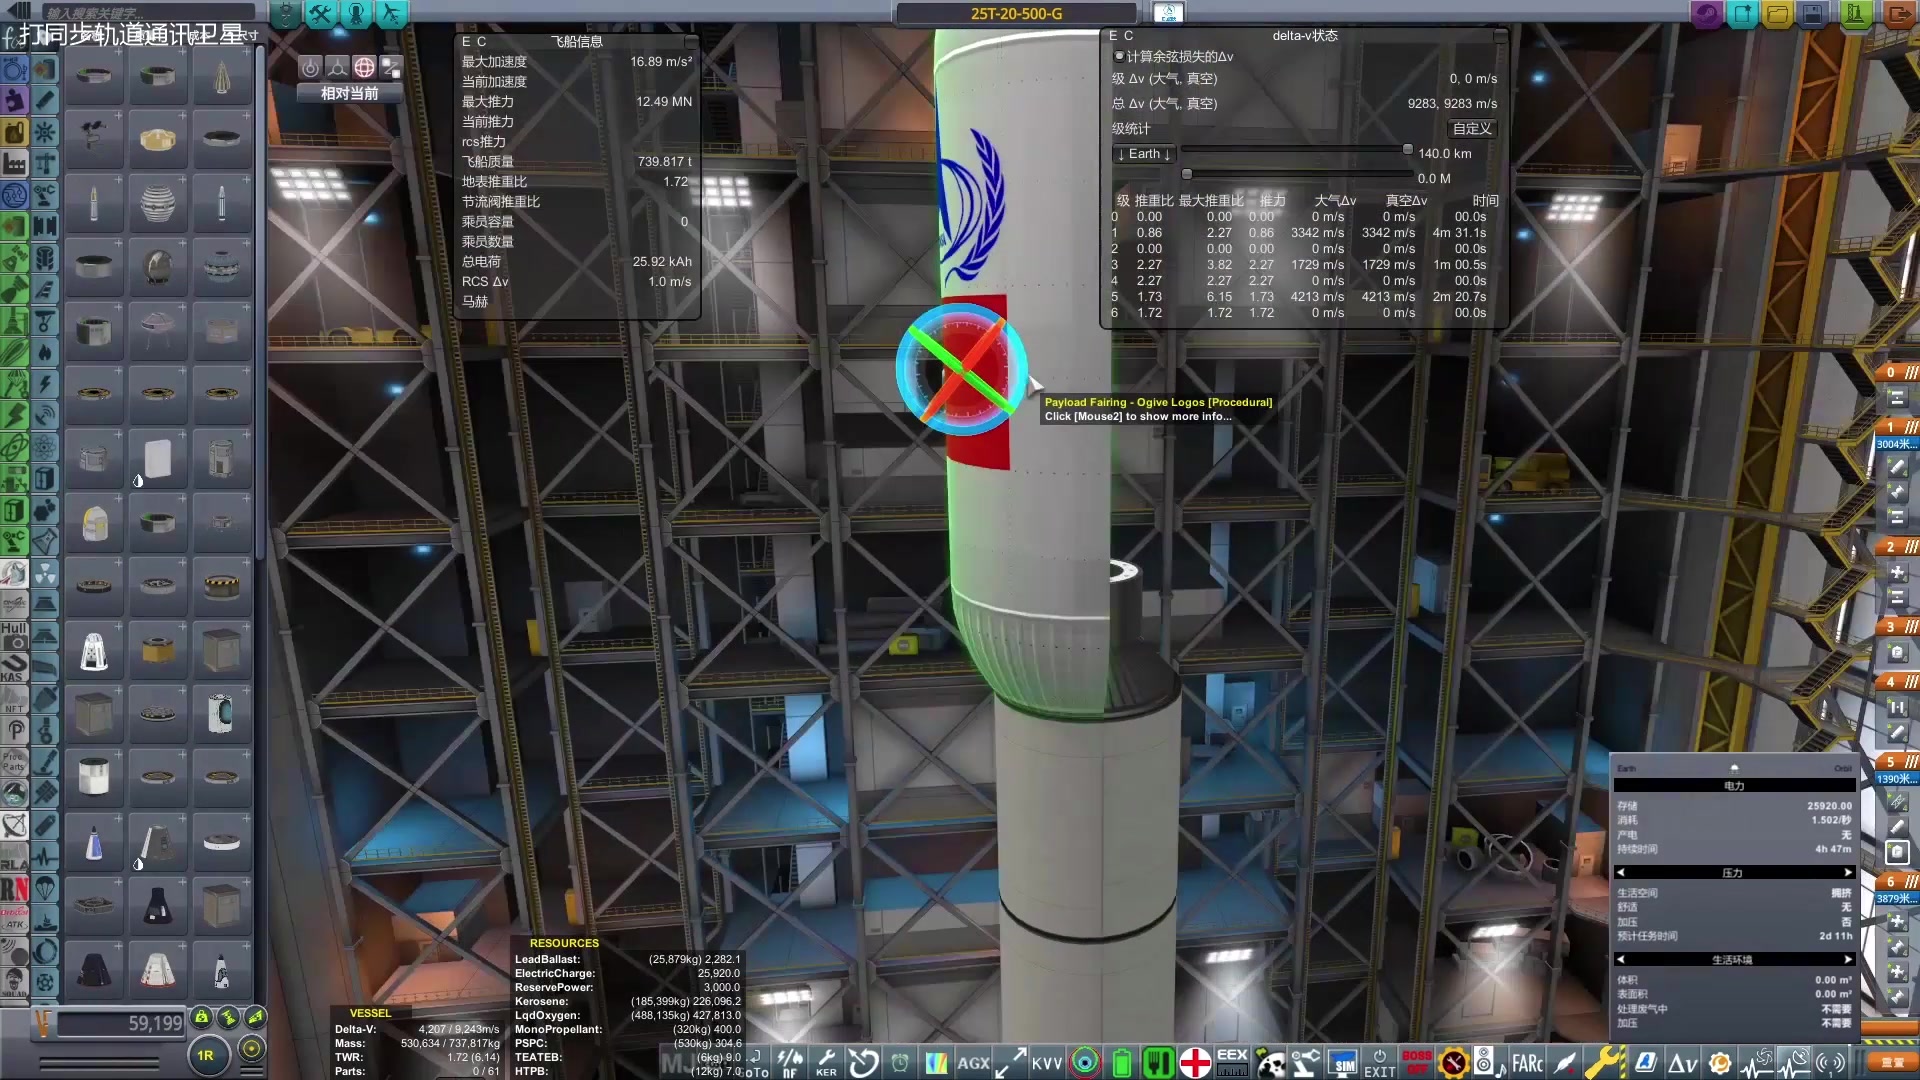1920x1080 pixels.
Task: Open the FARc aerodynamics toolbar icon
Action: coord(1528,1062)
